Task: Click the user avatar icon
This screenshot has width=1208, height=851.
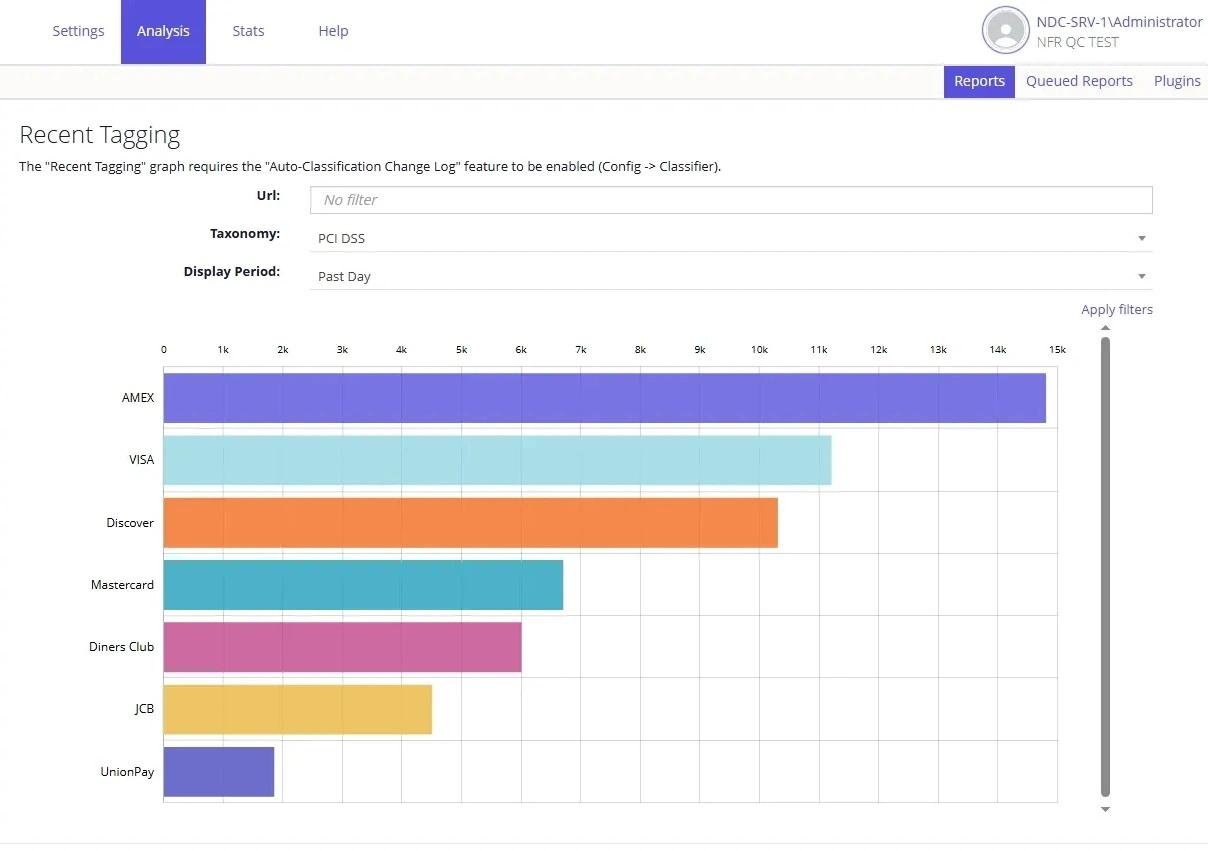Action: click(1005, 31)
